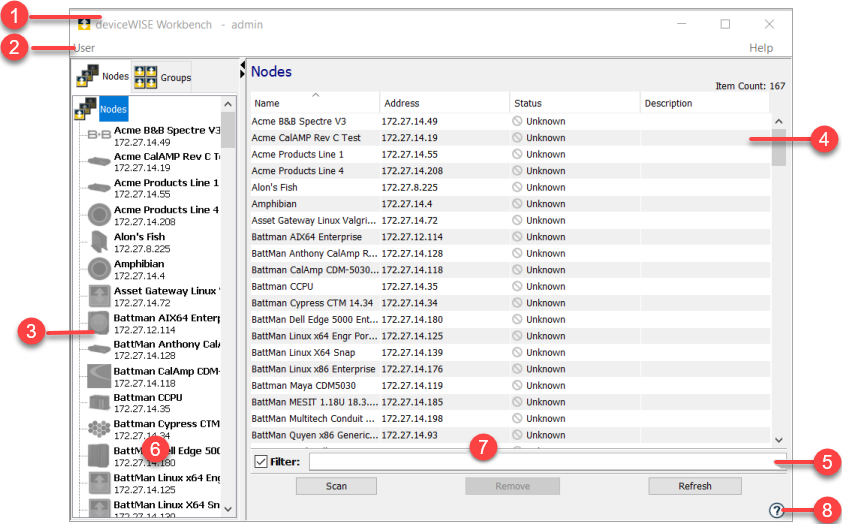Click the tree panel scrollbar up arrow

[x=228, y=104]
